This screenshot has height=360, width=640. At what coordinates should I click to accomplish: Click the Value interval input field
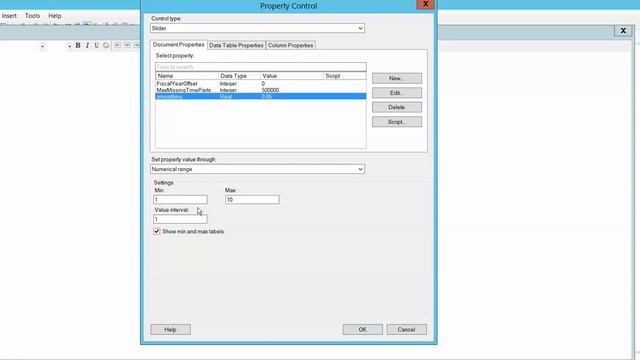click(x=180, y=219)
